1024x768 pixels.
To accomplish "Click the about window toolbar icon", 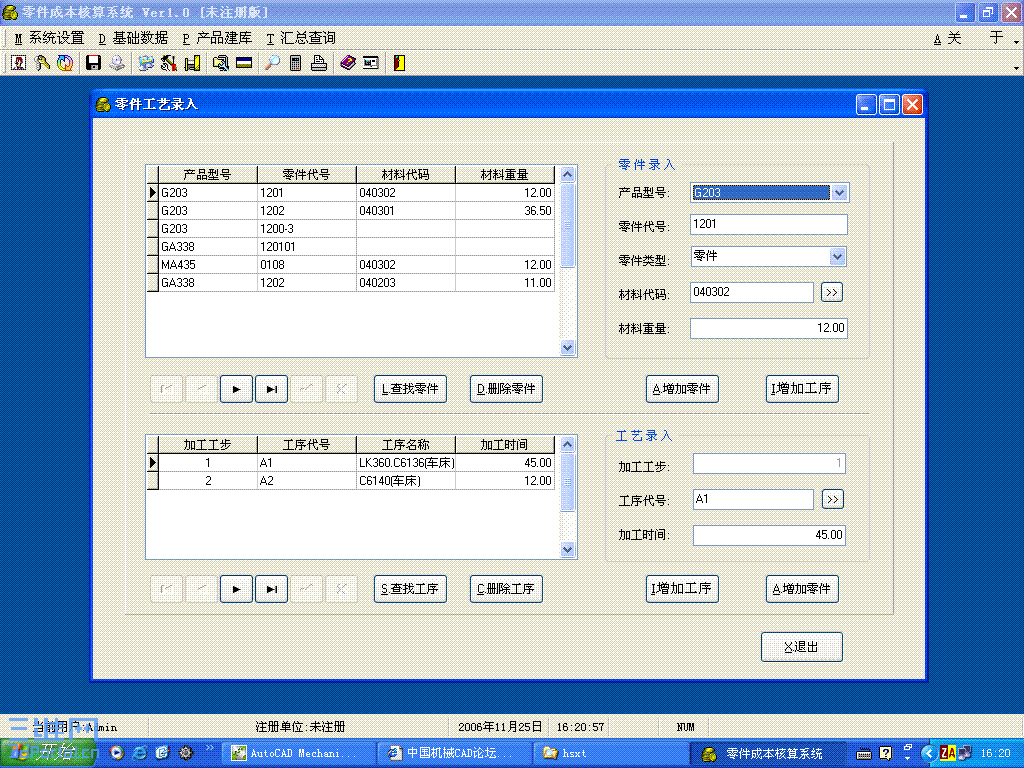I will pos(370,63).
